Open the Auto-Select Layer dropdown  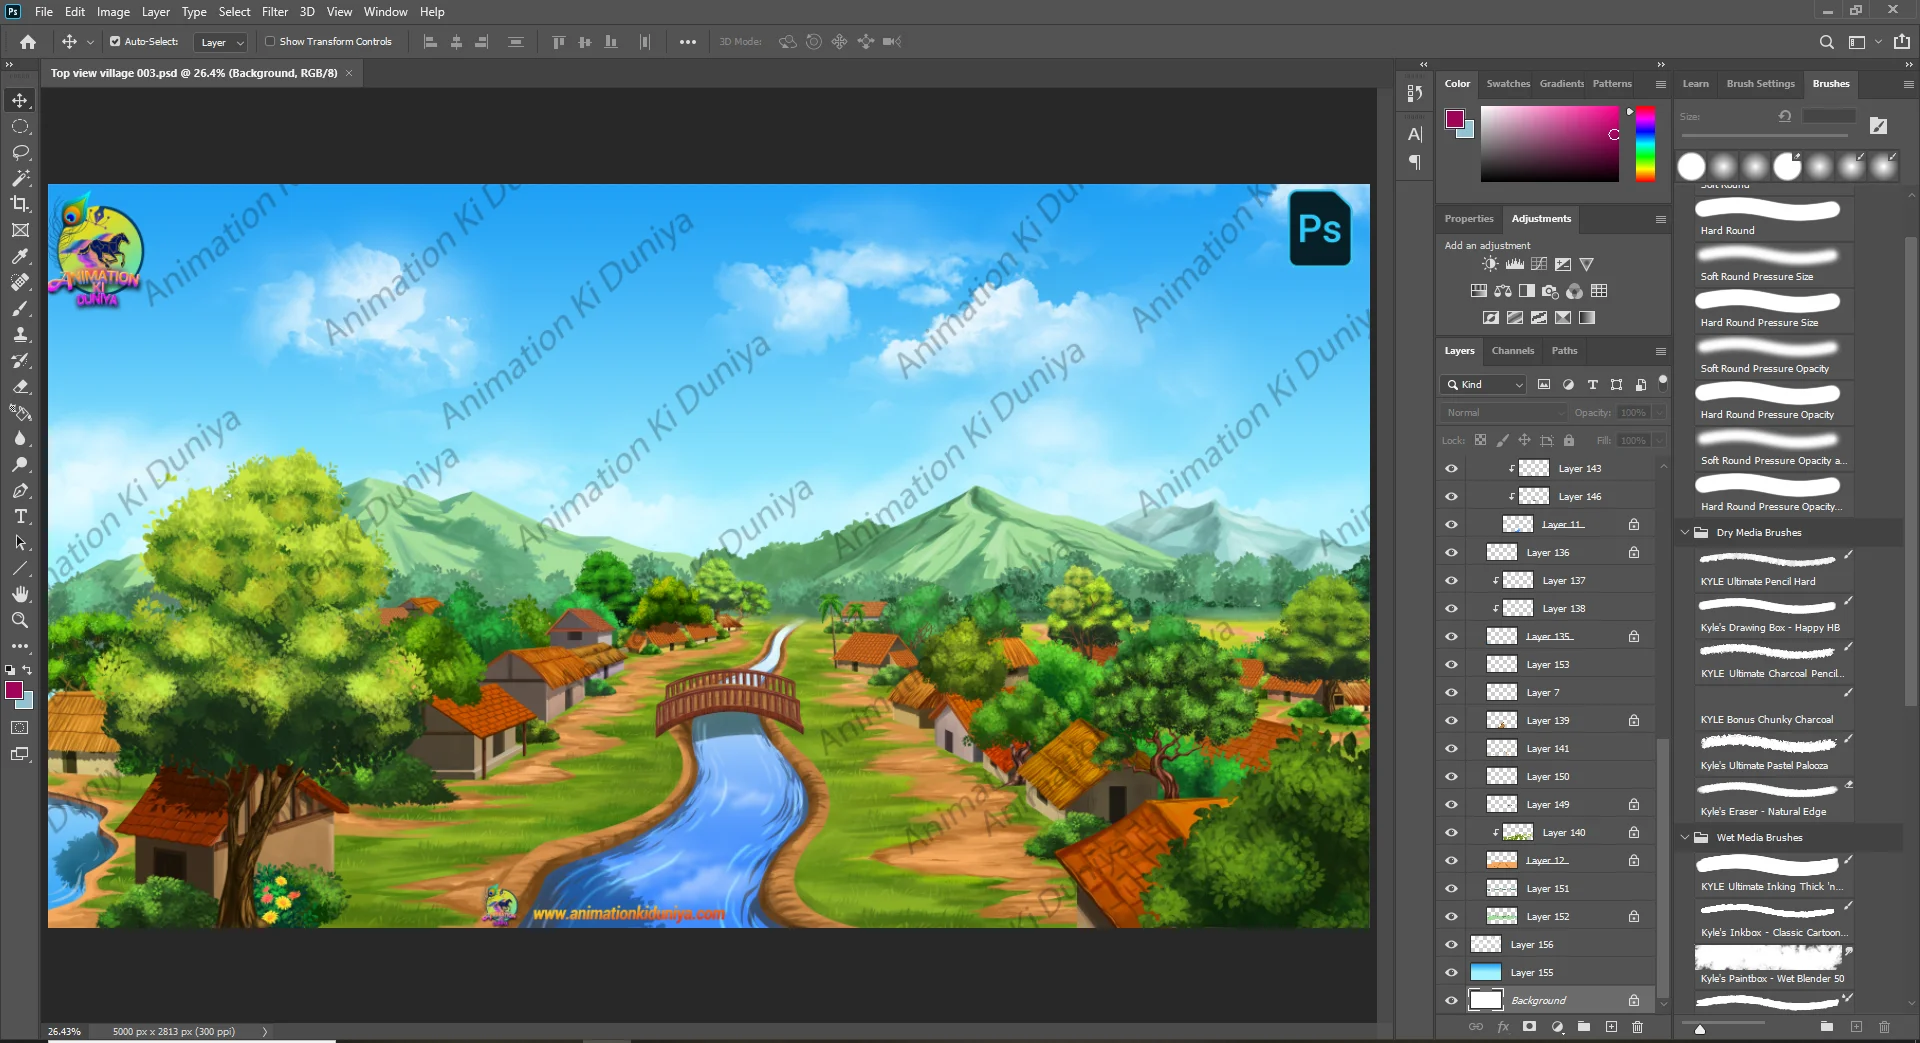pyautogui.click(x=222, y=42)
